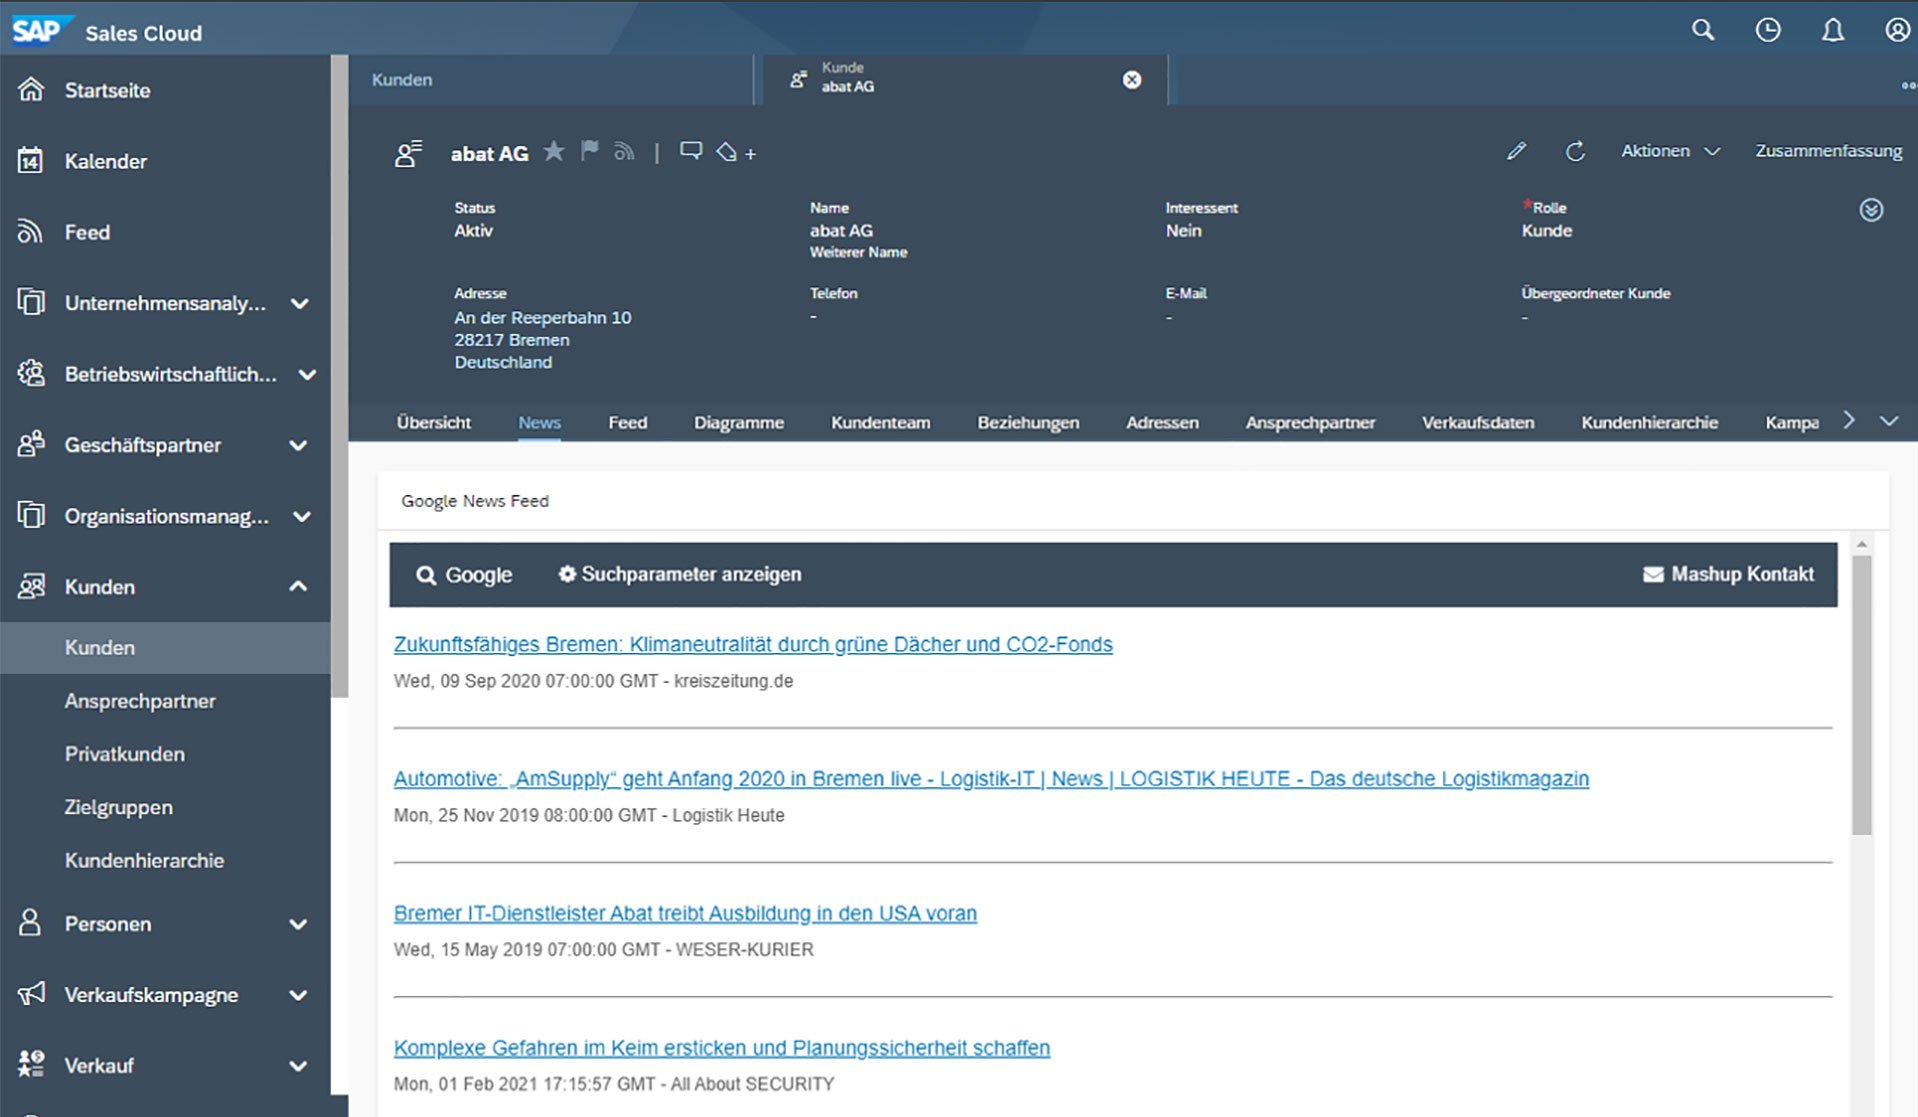Click the news feed scroll up arrow
The image size is (1918, 1117).
[1861, 544]
